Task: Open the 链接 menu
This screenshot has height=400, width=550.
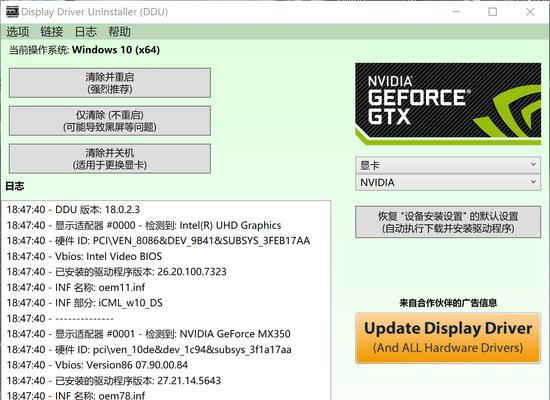Action: [52, 32]
